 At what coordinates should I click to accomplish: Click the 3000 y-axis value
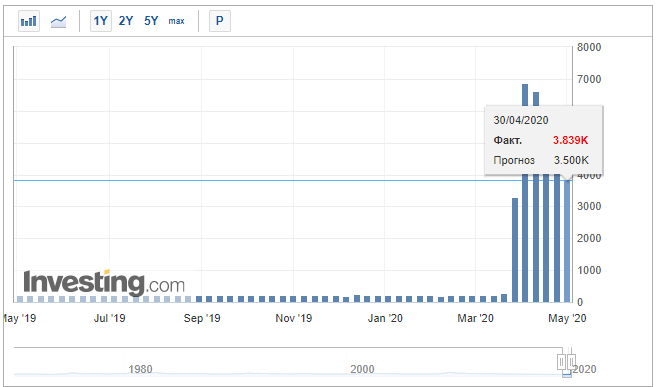pyautogui.click(x=589, y=206)
